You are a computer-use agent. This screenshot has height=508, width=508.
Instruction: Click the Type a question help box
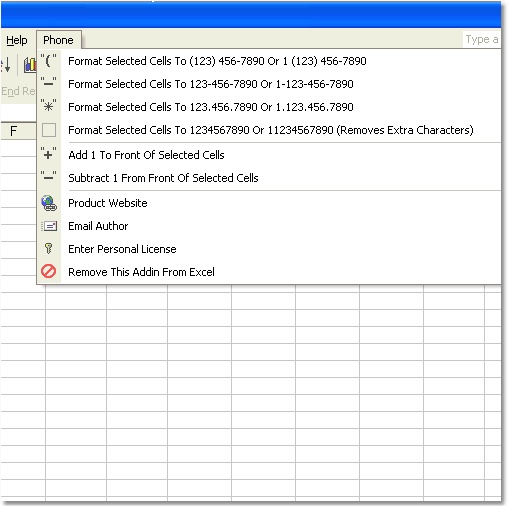482,39
